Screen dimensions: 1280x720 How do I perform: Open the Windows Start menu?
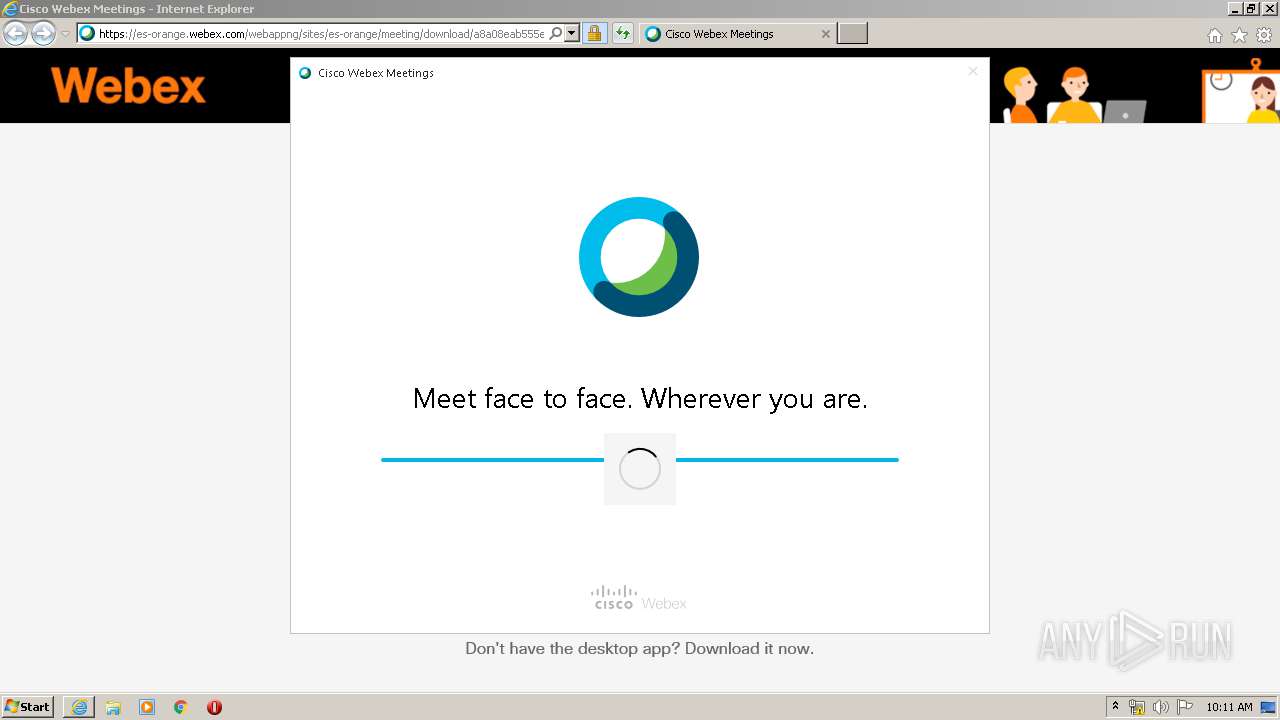click(28, 707)
